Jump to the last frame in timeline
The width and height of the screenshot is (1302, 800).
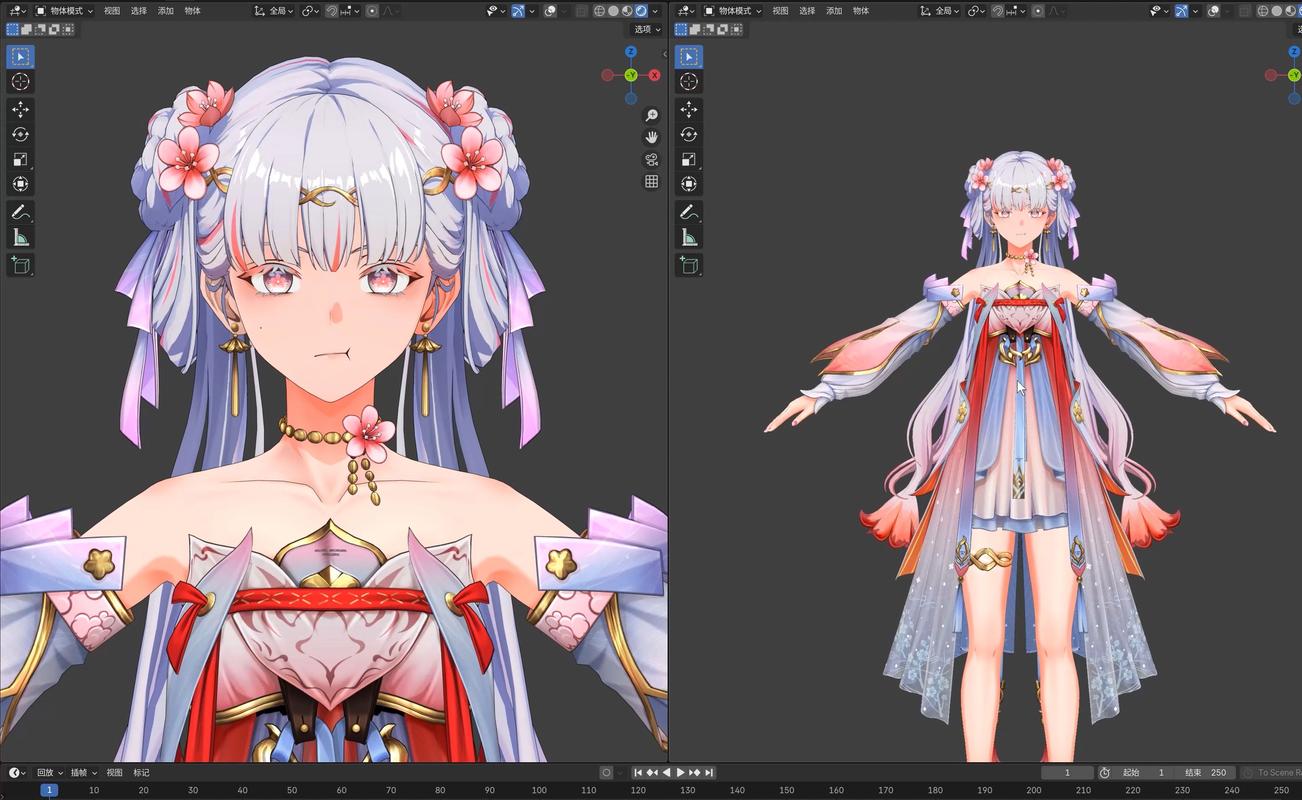coord(709,773)
